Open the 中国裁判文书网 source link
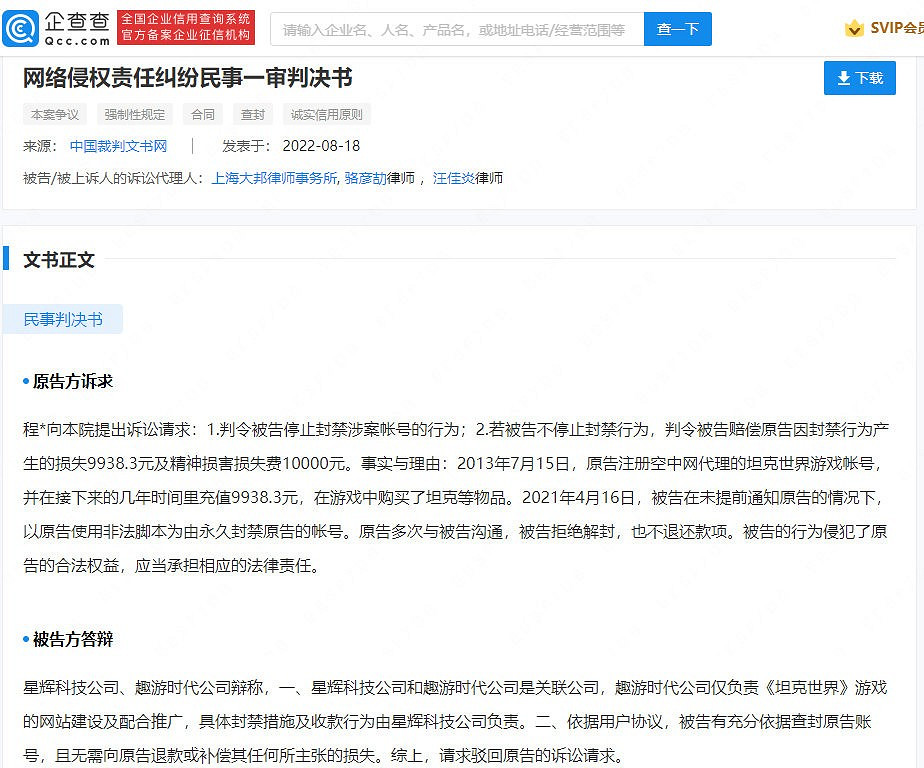Screen dimensions: 924x768 coord(118,145)
